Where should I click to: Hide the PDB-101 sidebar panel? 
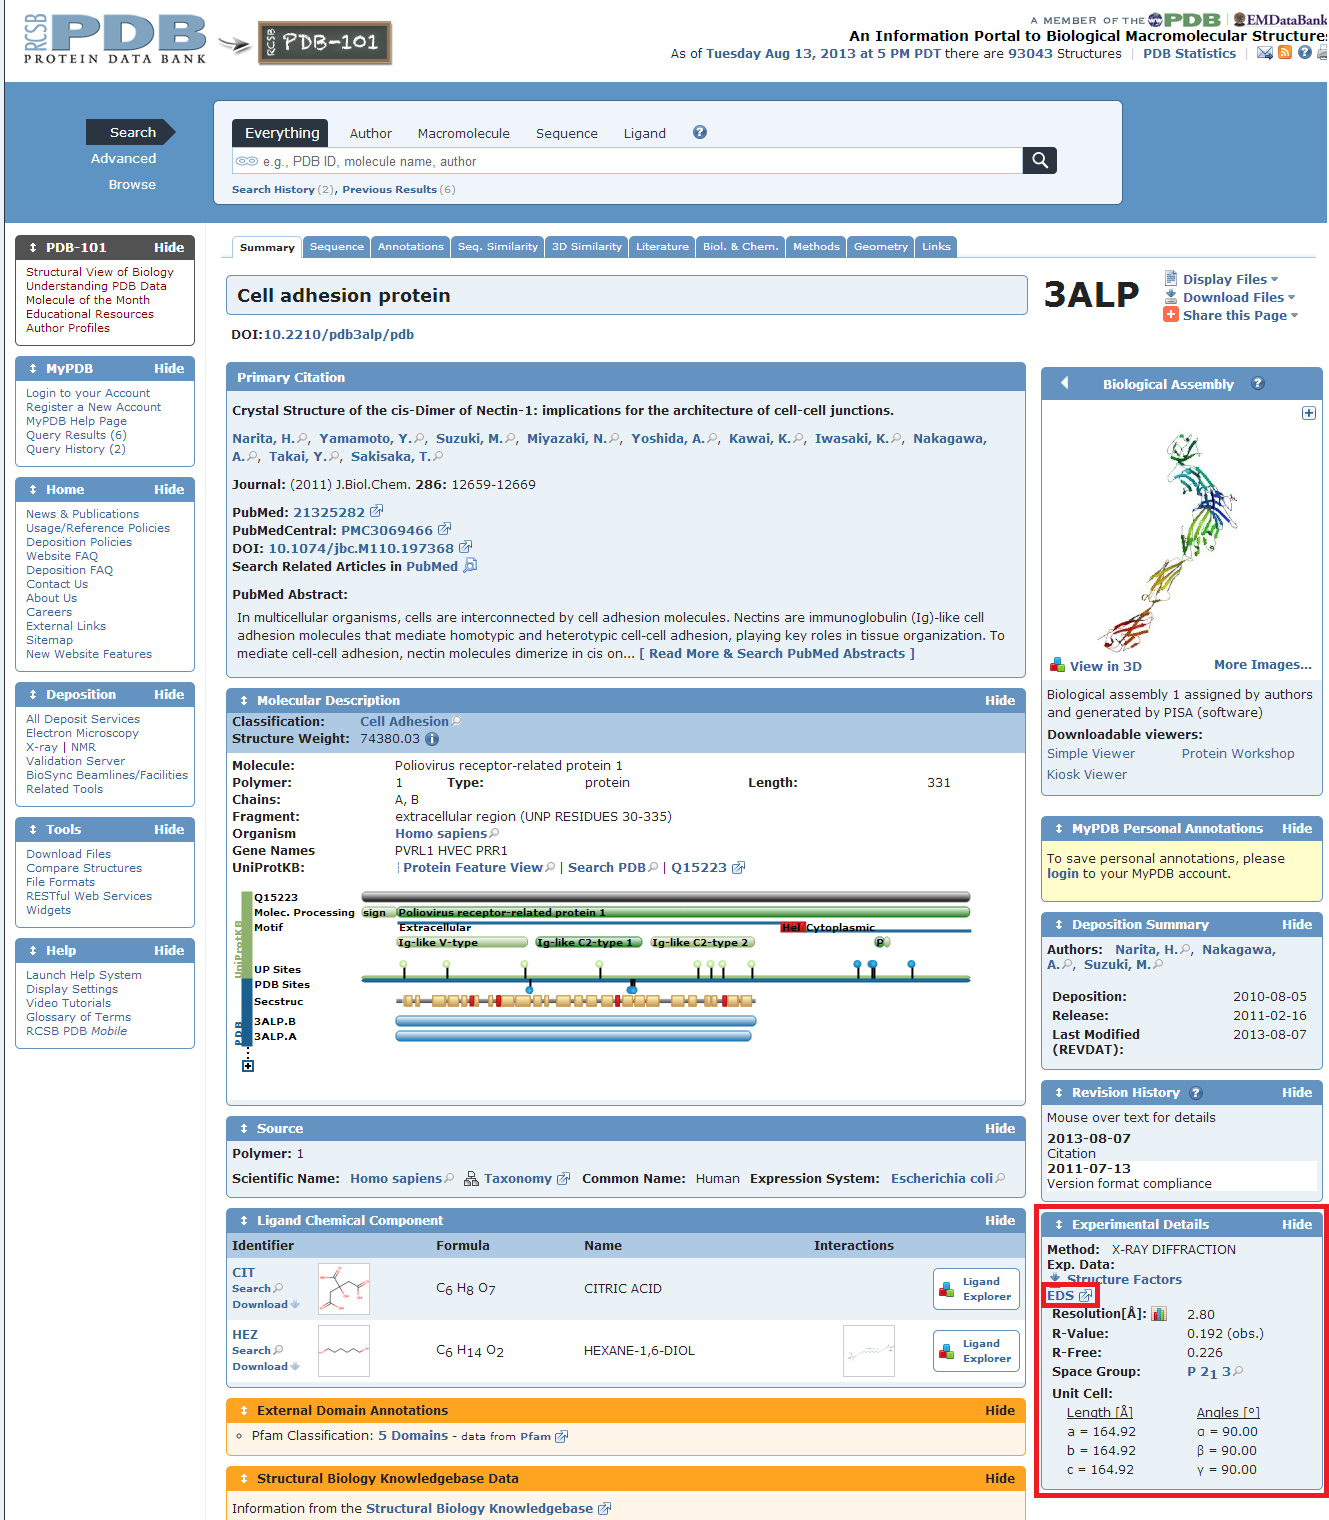click(x=168, y=247)
